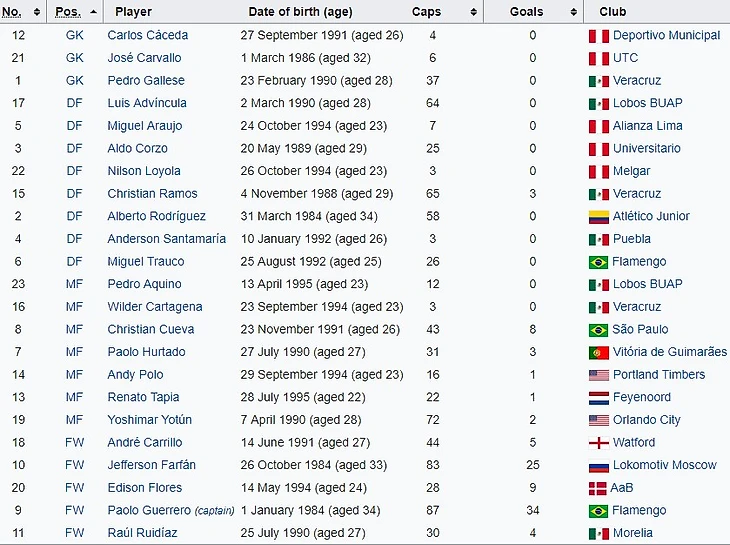The image size is (730, 545).
Task: Click the Peru flag beside Deportivo Municipal
Action: click(598, 36)
